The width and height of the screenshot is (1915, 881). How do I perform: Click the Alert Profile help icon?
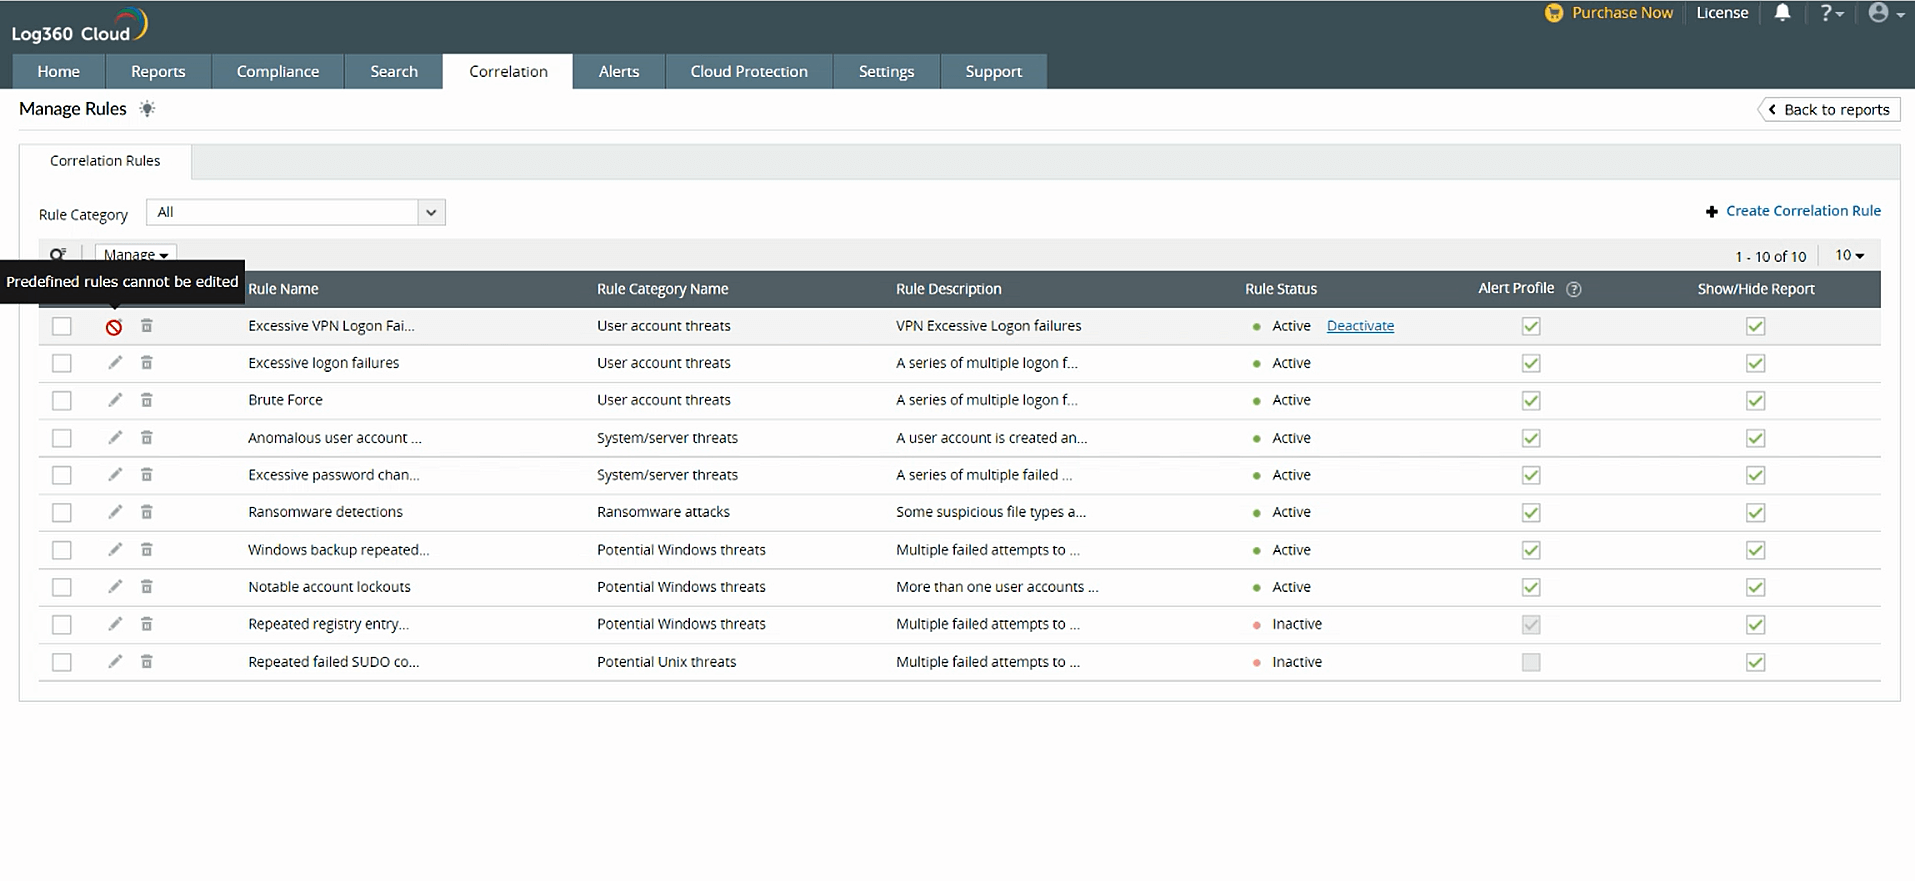tap(1573, 289)
